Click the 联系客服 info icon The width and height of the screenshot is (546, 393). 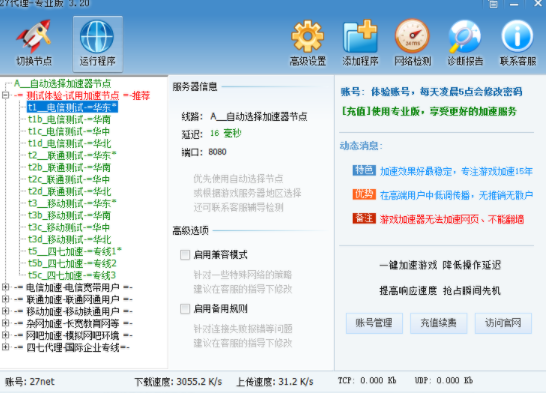coord(517,37)
